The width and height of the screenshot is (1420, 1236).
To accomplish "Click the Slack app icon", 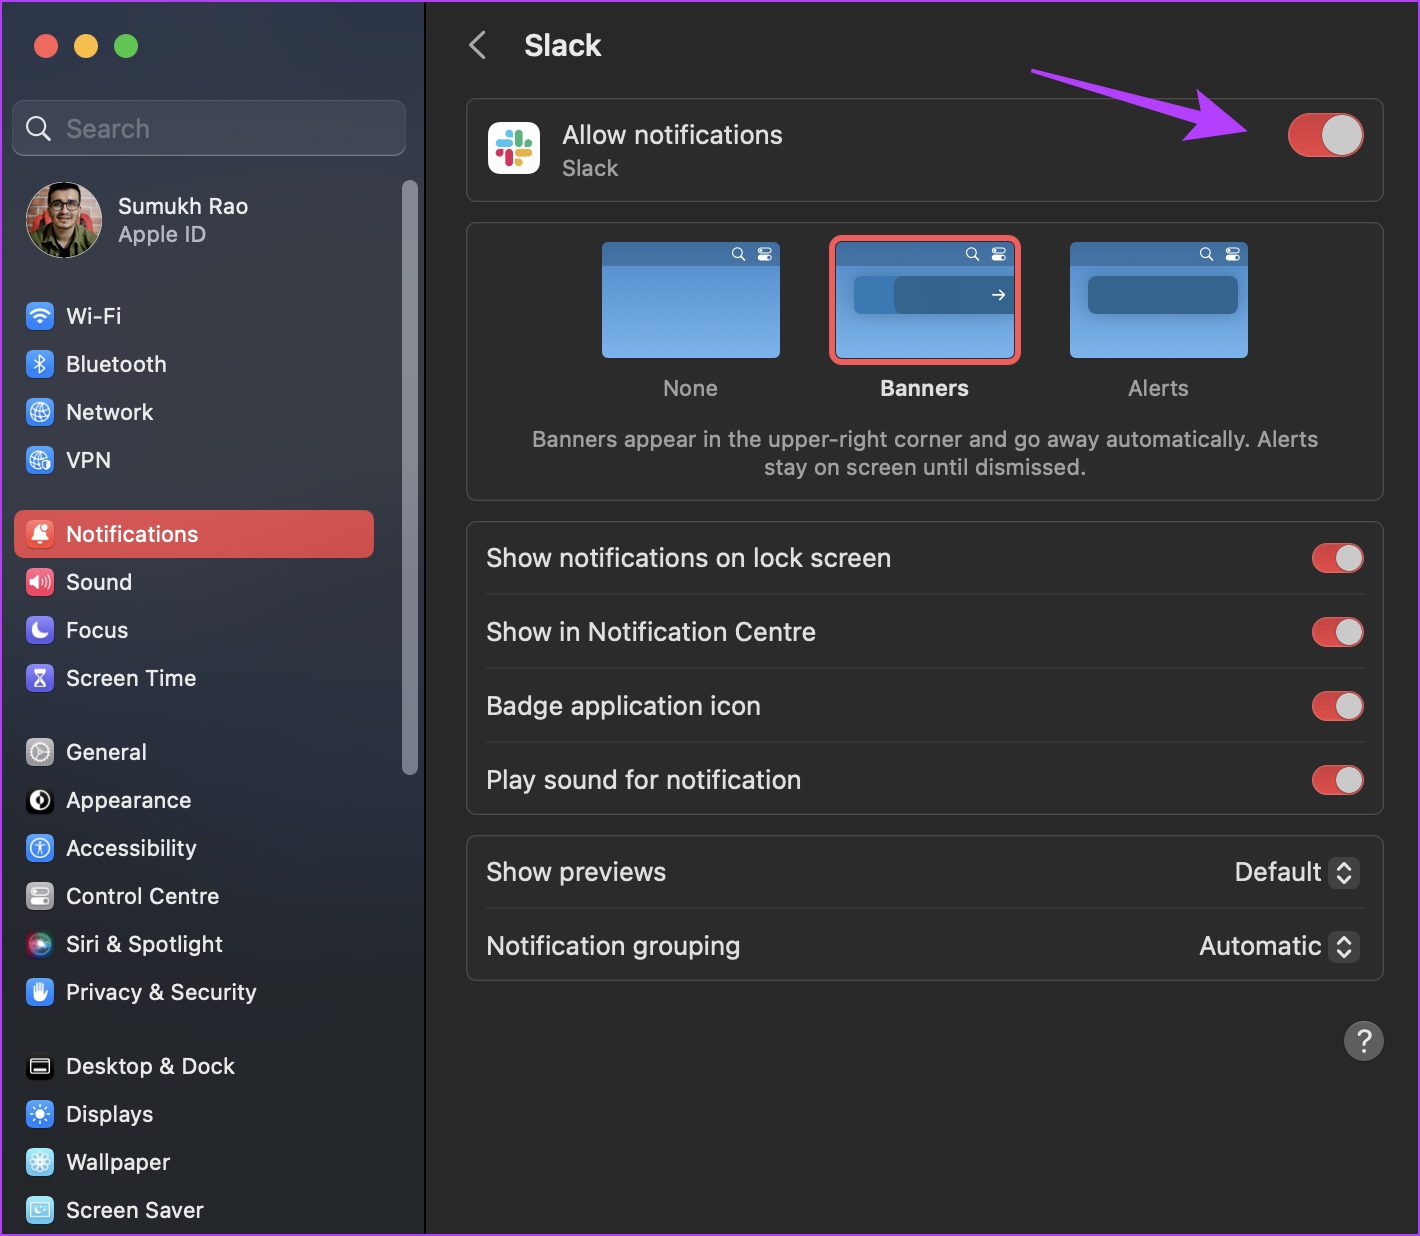I will 514,148.
